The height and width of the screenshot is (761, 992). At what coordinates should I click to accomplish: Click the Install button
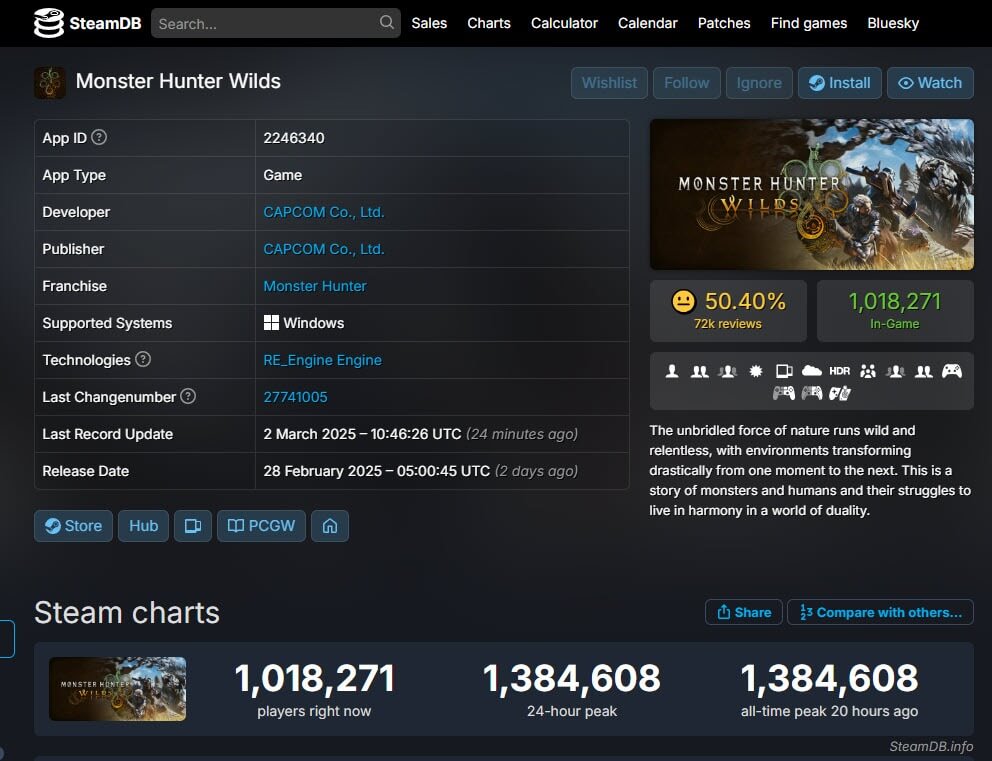click(x=840, y=83)
